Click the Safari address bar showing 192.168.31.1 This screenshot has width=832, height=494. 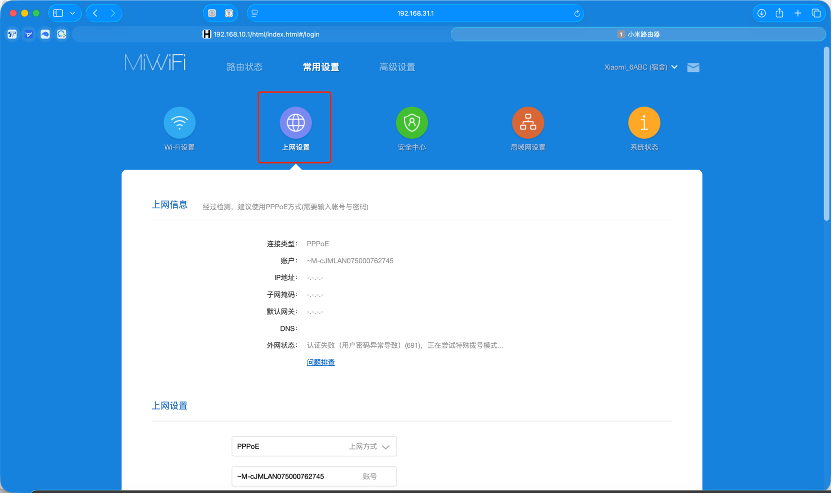(x=415, y=13)
